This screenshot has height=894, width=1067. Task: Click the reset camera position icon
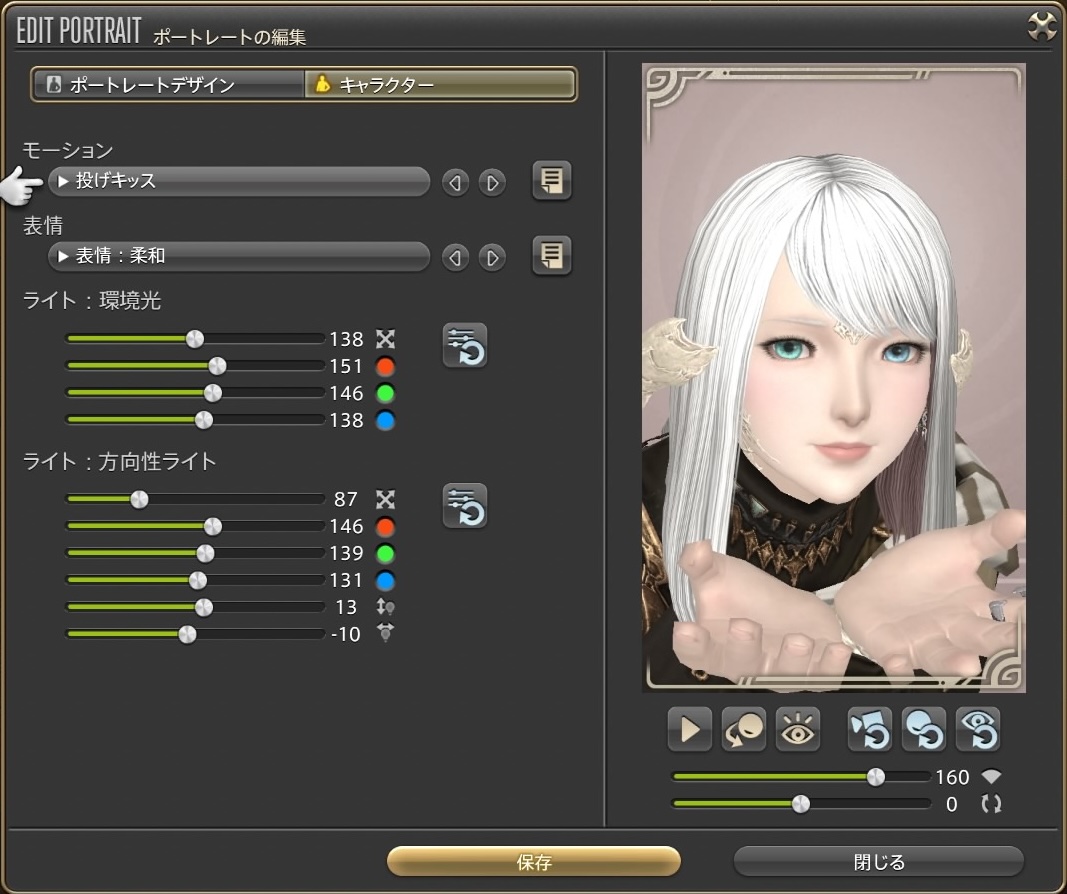click(x=869, y=729)
